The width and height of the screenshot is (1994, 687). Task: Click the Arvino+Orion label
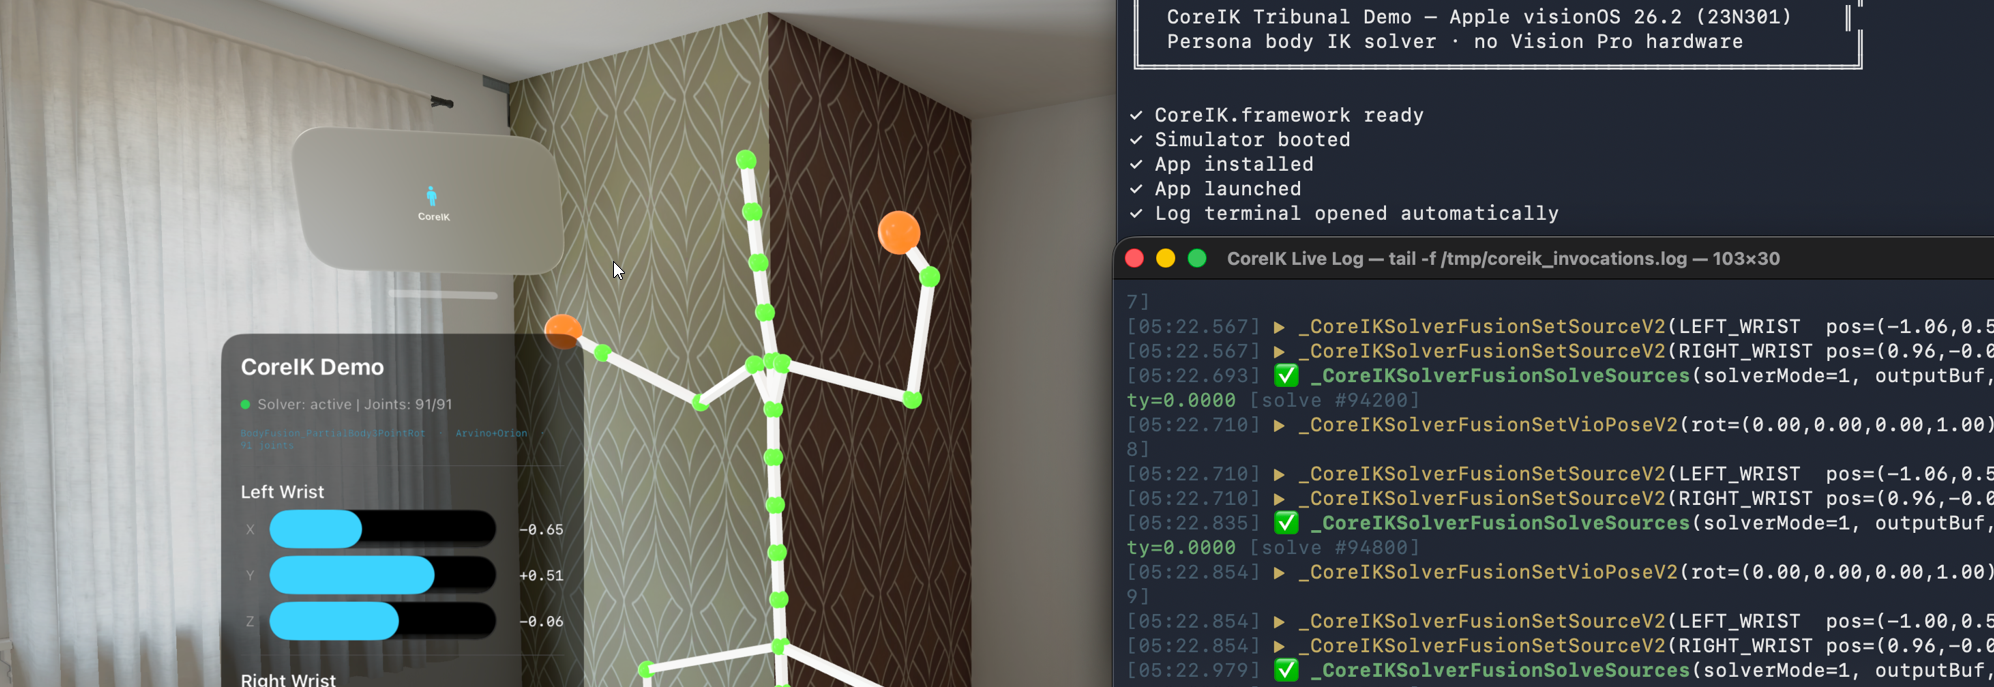pyautogui.click(x=491, y=434)
